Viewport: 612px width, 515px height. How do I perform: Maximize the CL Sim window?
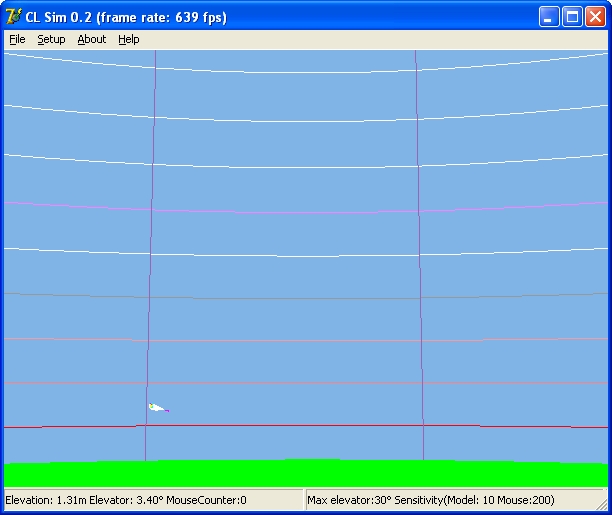[573, 17]
